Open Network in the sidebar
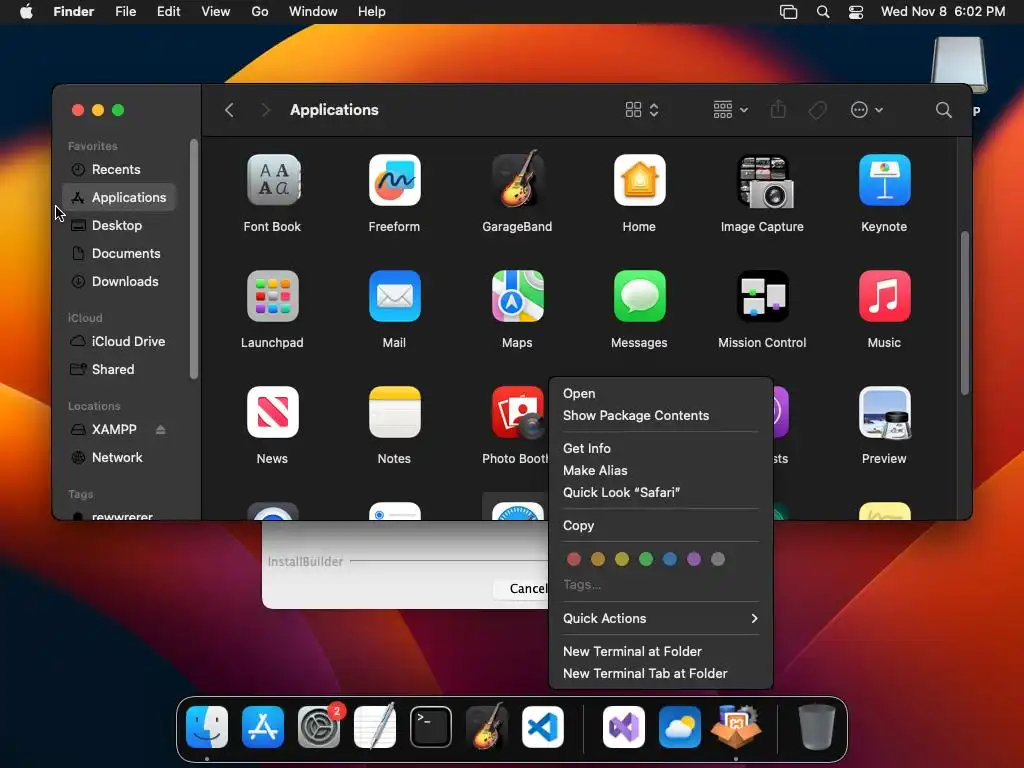The width and height of the screenshot is (1024, 768). (119, 458)
